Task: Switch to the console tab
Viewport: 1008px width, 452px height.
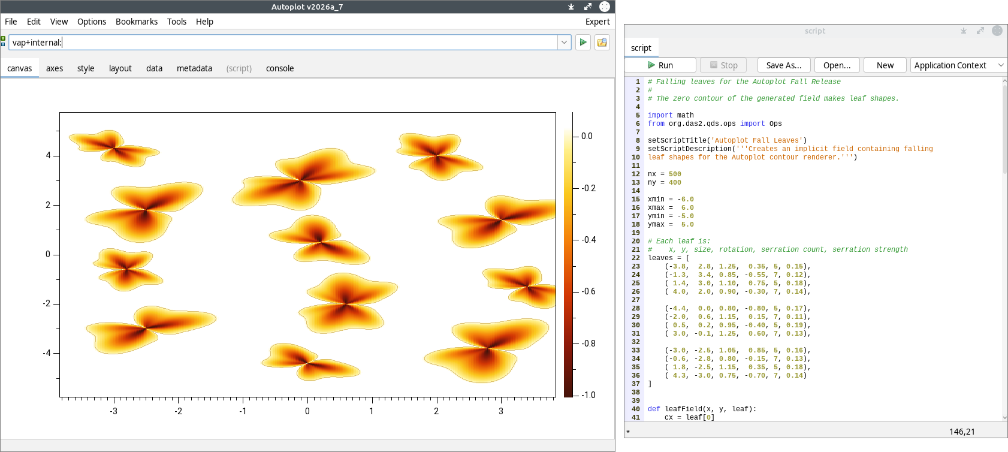Action: [280, 68]
